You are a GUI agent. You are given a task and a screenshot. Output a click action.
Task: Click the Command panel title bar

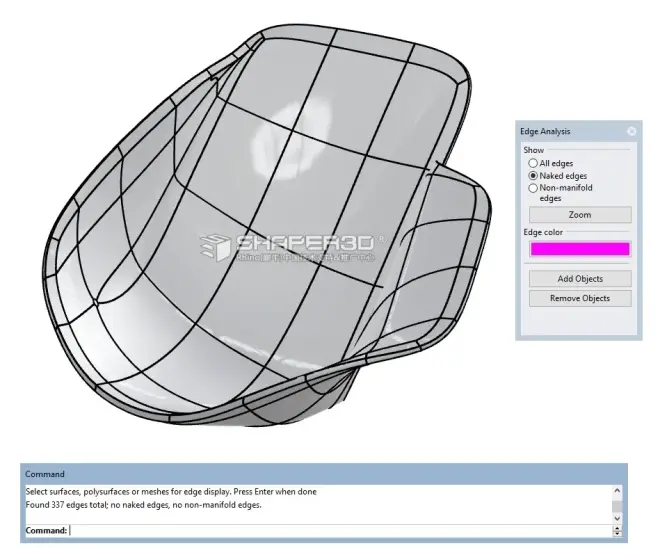pos(324,474)
